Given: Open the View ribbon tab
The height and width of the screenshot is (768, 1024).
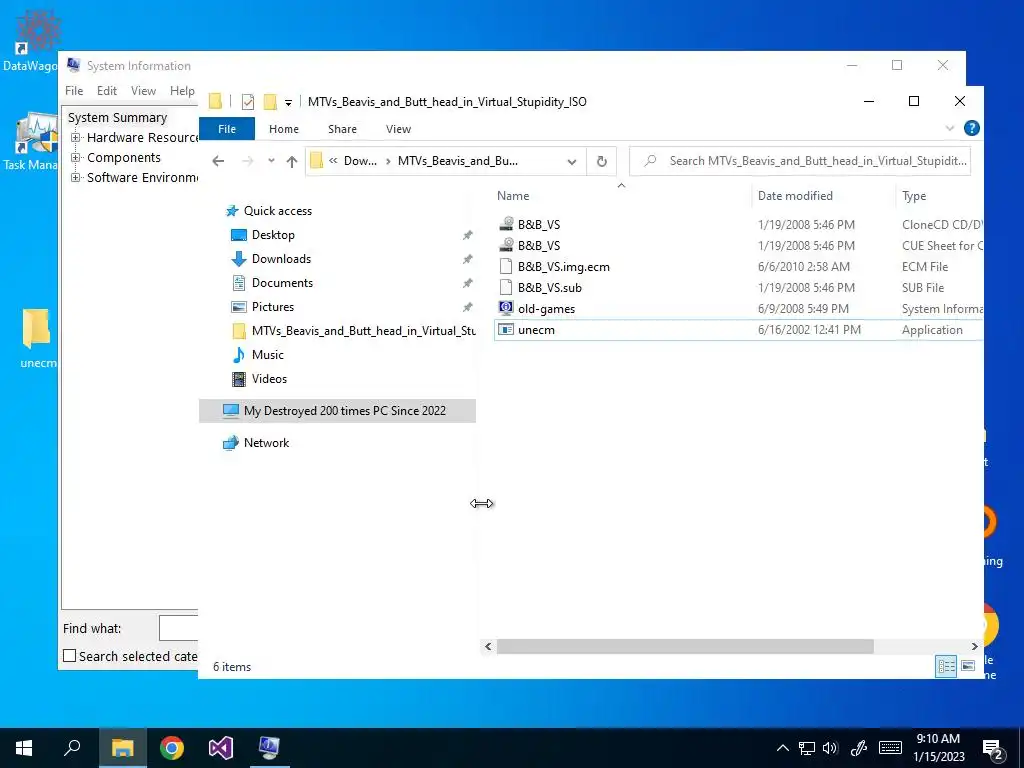Looking at the screenshot, I should pyautogui.click(x=398, y=129).
